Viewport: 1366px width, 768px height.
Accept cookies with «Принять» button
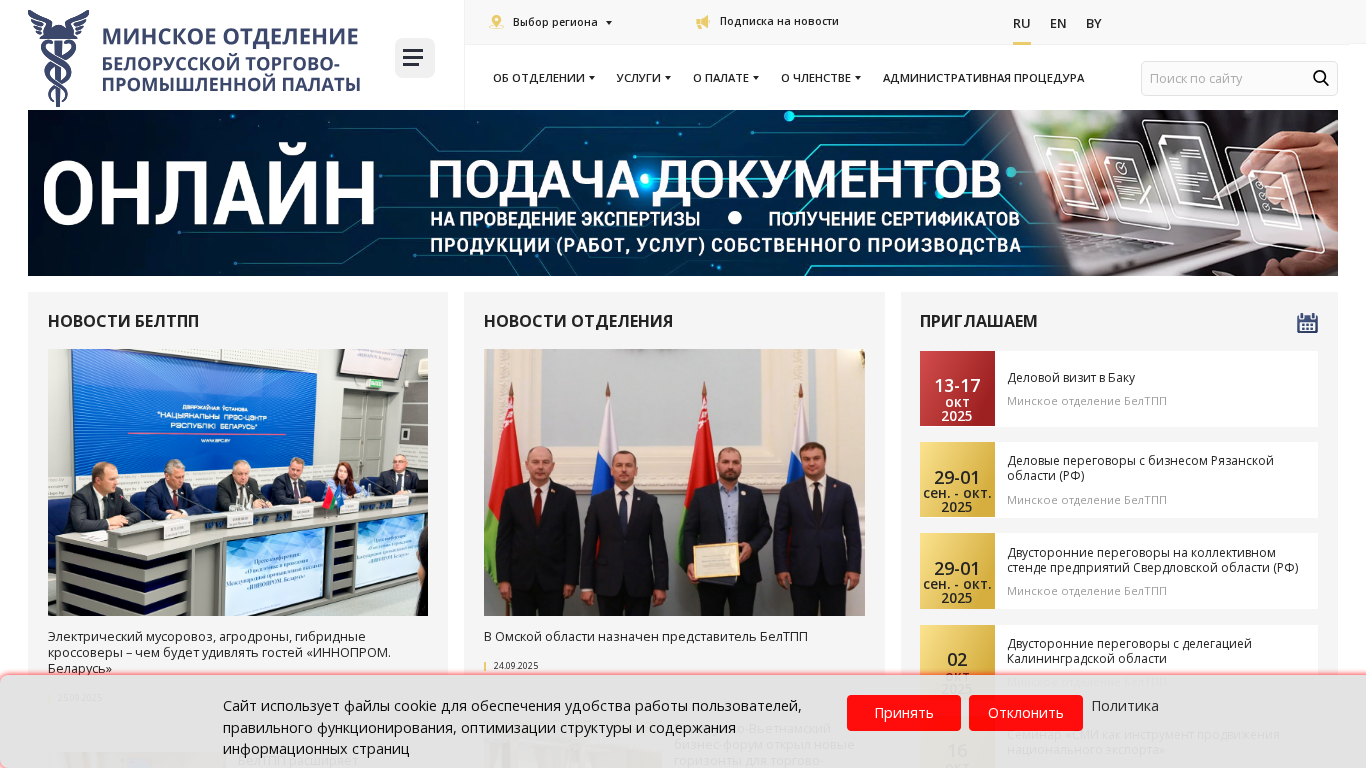pyautogui.click(x=904, y=713)
